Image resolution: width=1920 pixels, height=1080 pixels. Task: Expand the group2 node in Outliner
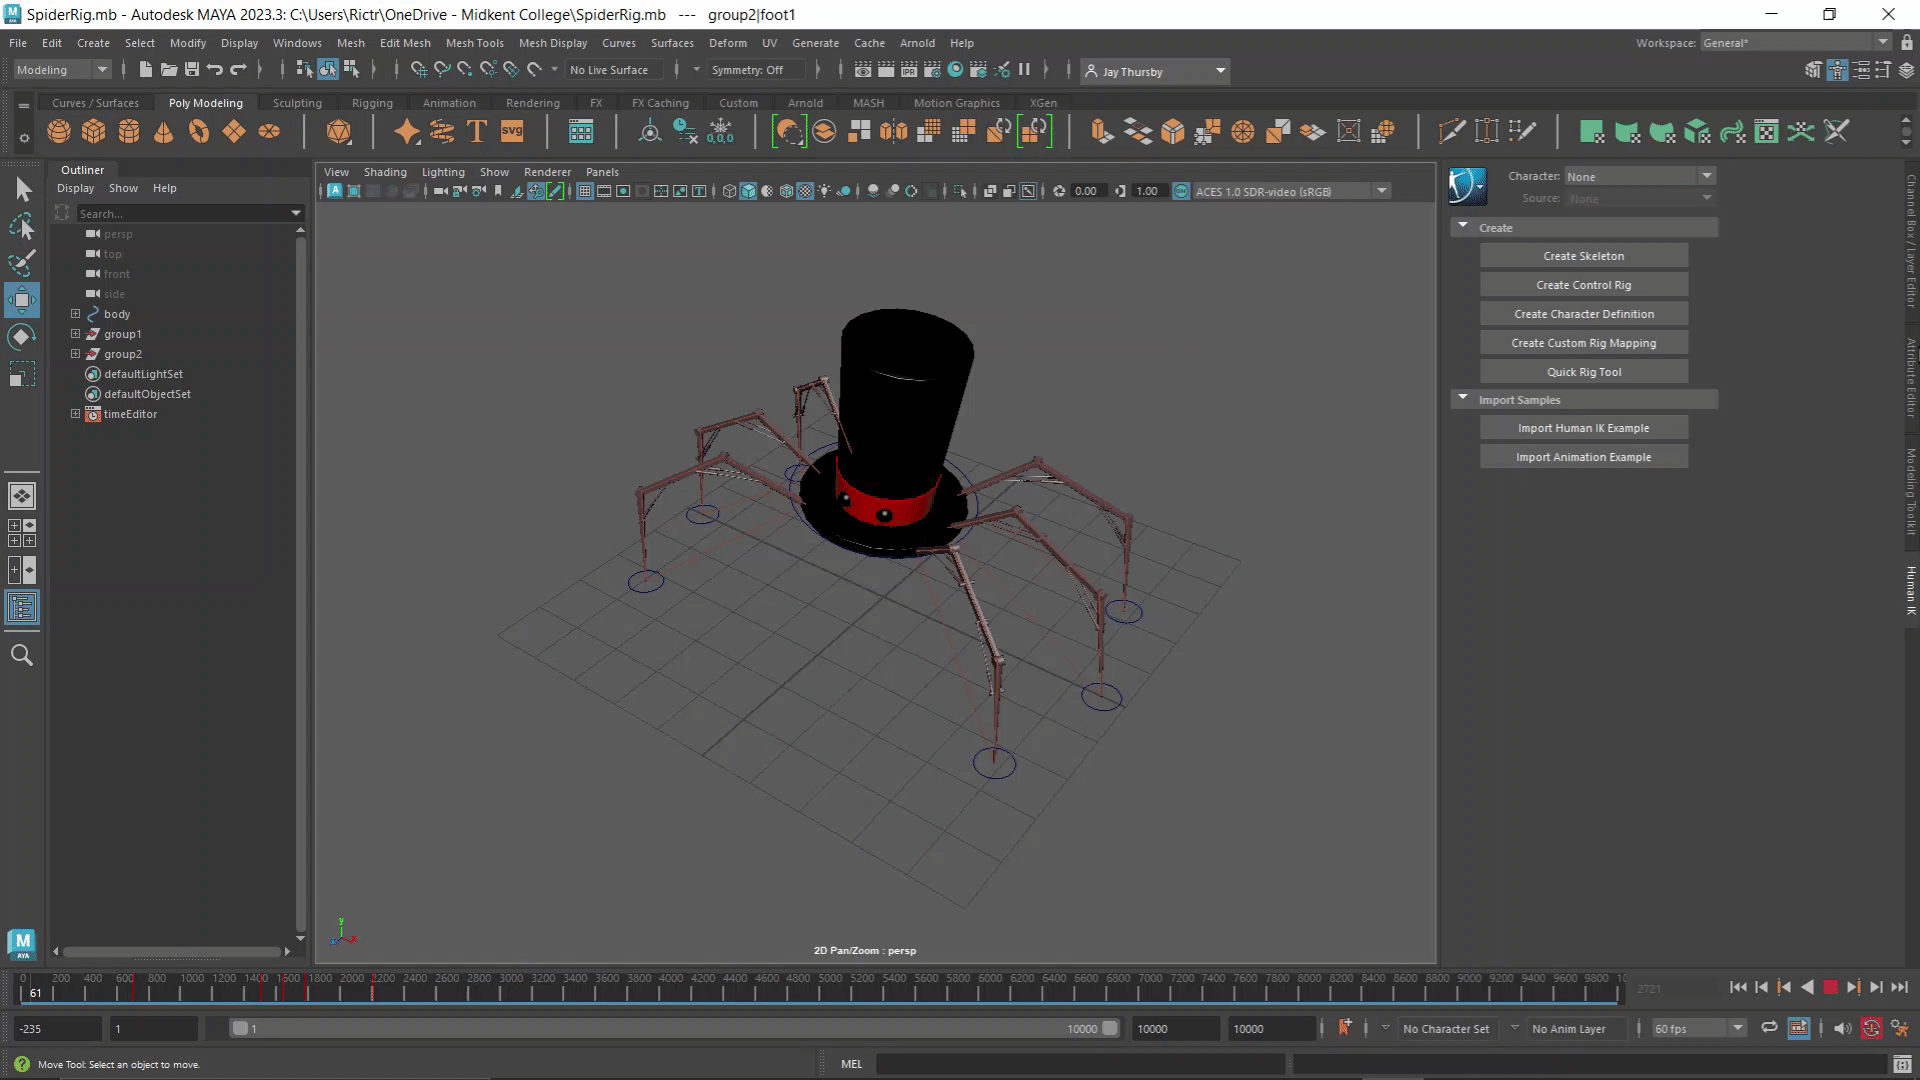pyautogui.click(x=75, y=354)
